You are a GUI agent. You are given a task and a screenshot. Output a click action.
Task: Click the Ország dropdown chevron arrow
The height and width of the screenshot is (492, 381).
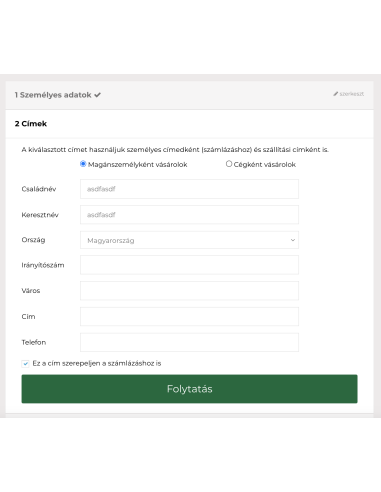(x=293, y=240)
